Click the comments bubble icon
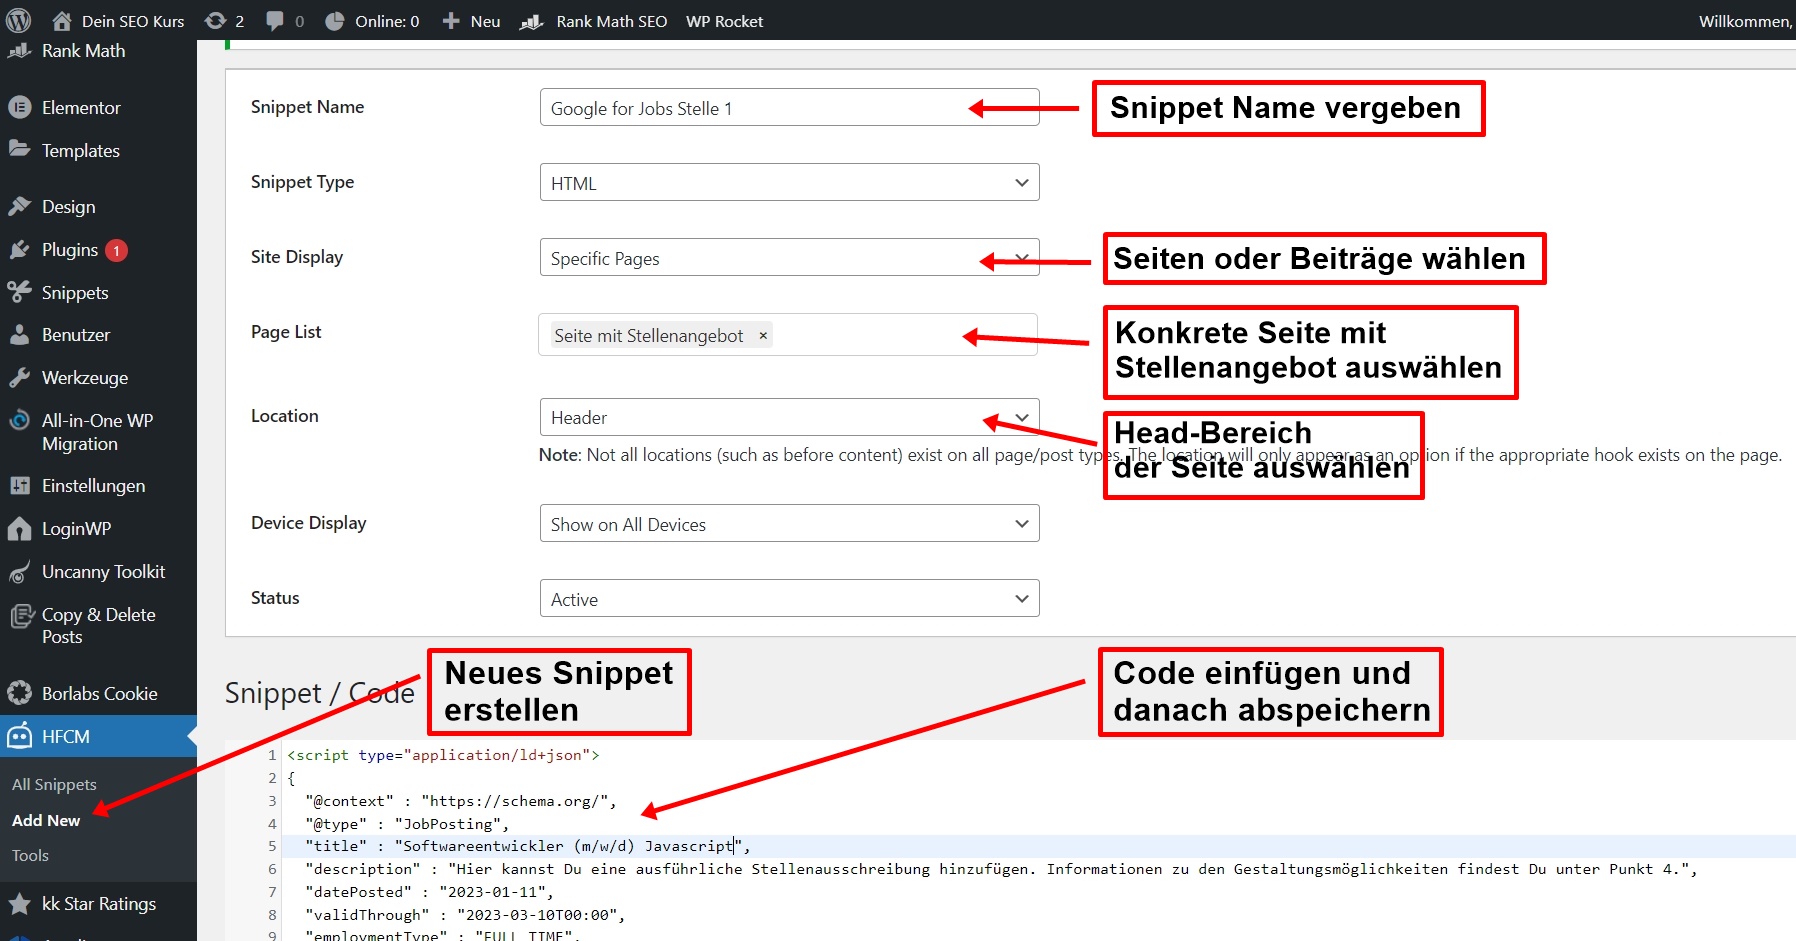Viewport: 1796px width, 941px height. [275, 21]
